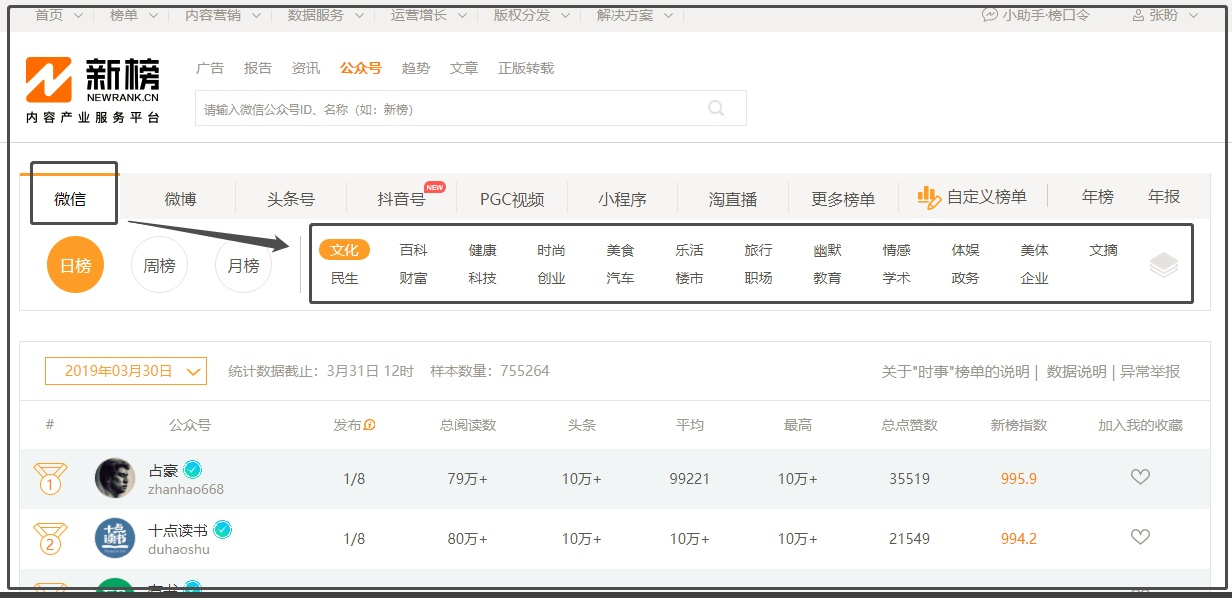Expand the 版权分发 top menu
This screenshot has height=598, width=1232.
point(532,15)
